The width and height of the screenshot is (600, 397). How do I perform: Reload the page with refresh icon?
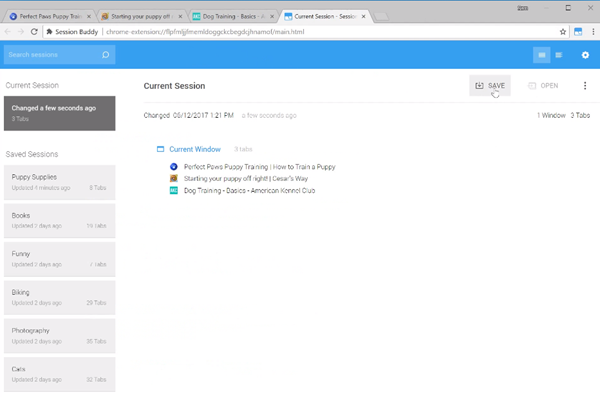point(34,32)
